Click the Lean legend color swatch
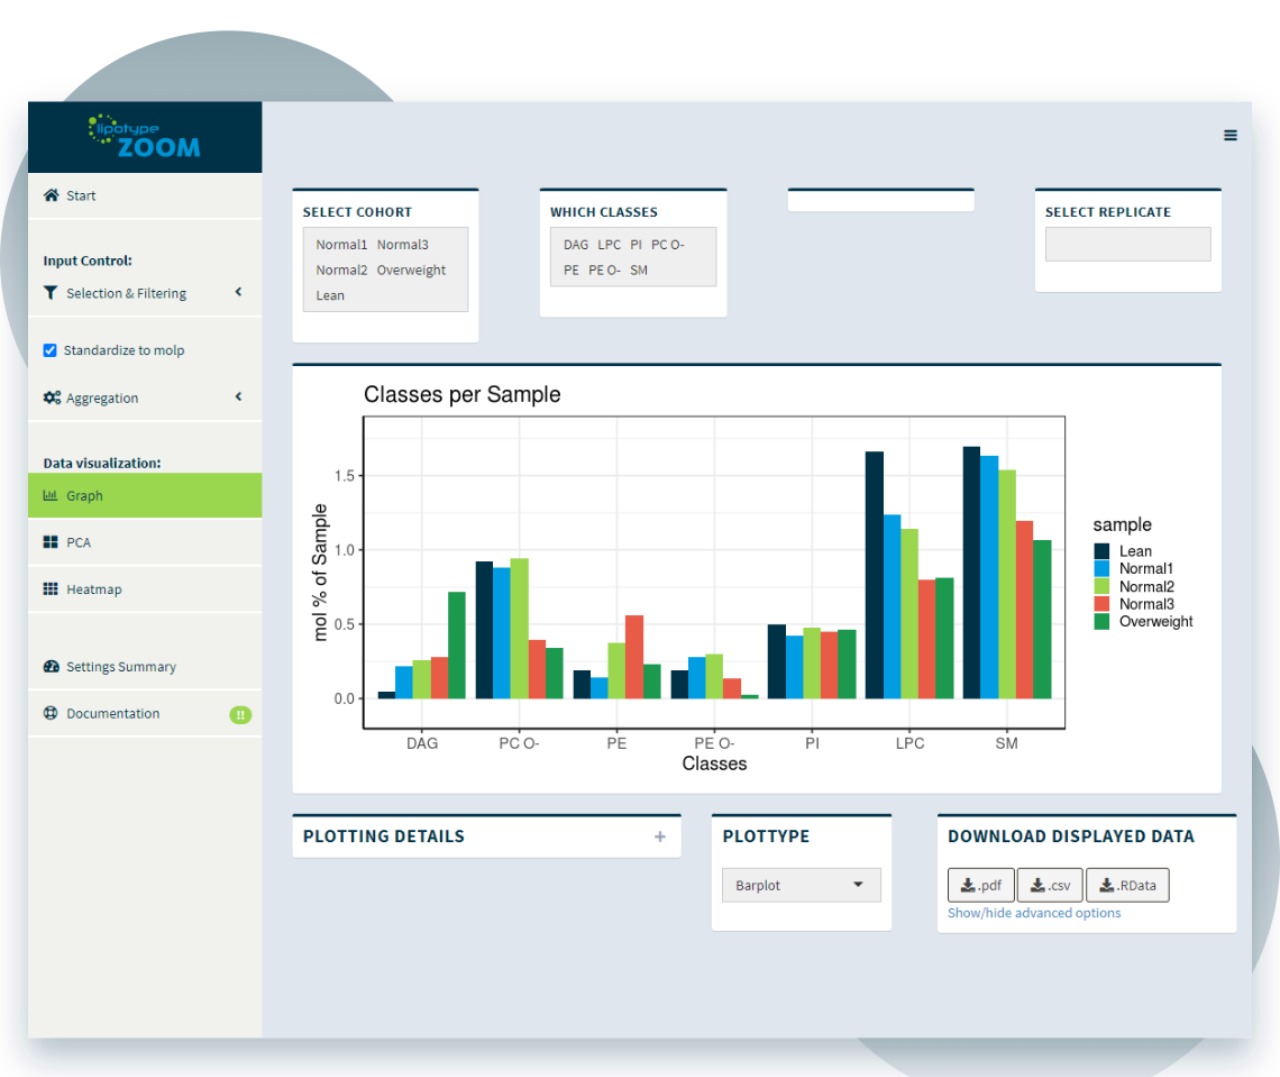 click(1102, 551)
